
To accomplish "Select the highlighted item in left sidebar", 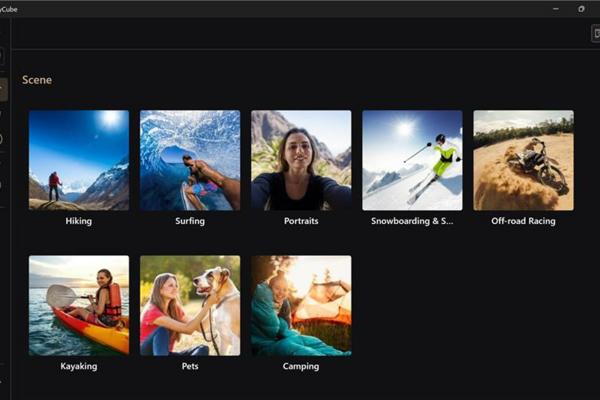I will (x=3, y=90).
